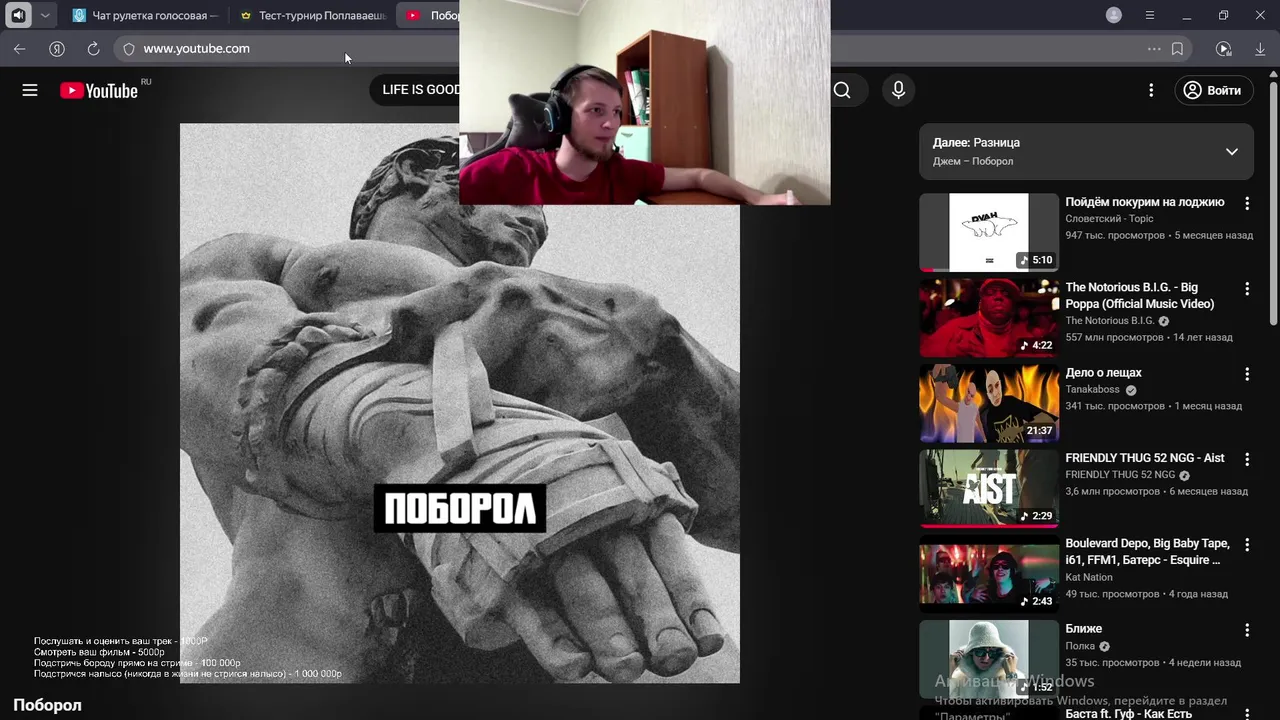Click the Yandex Я home button
The image size is (1280, 720).
click(57, 48)
